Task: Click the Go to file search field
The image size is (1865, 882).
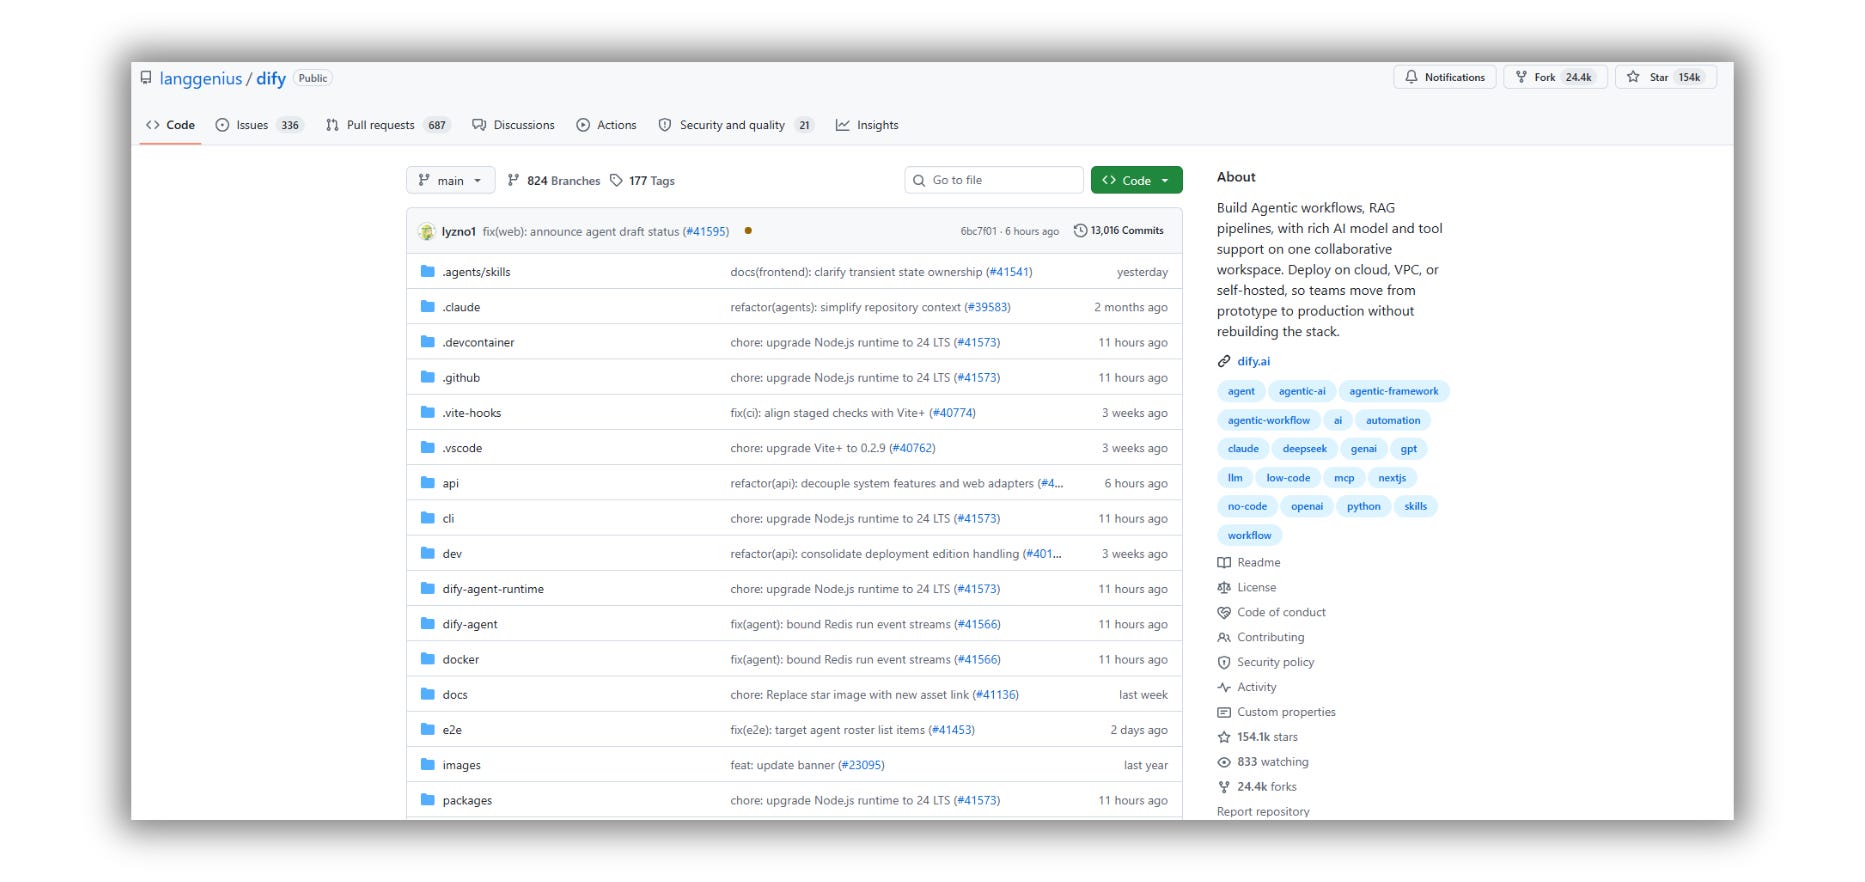Action: click(994, 180)
